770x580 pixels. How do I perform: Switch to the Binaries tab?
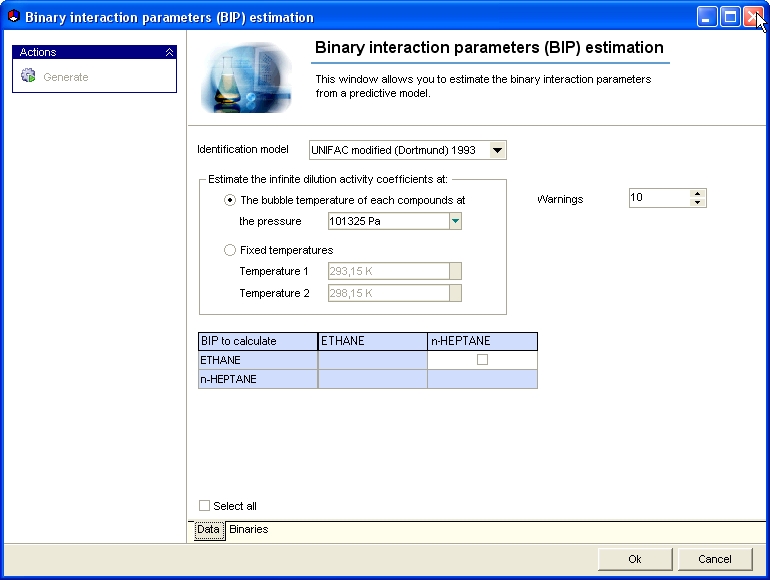tap(248, 529)
